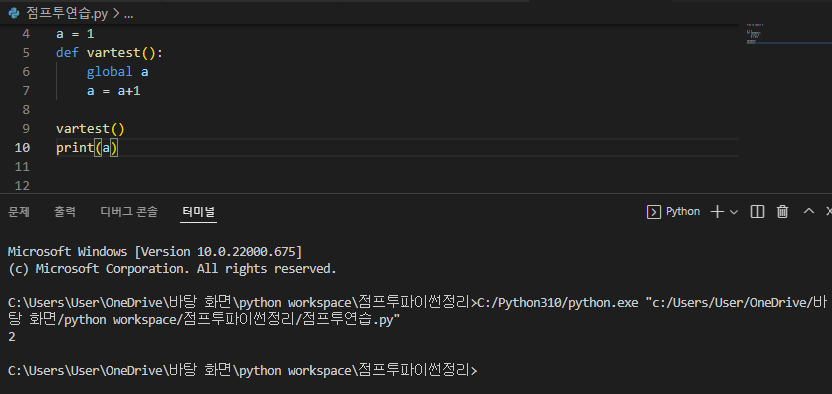
Task: Click line number 12 in gutter
Action: (x=23, y=186)
